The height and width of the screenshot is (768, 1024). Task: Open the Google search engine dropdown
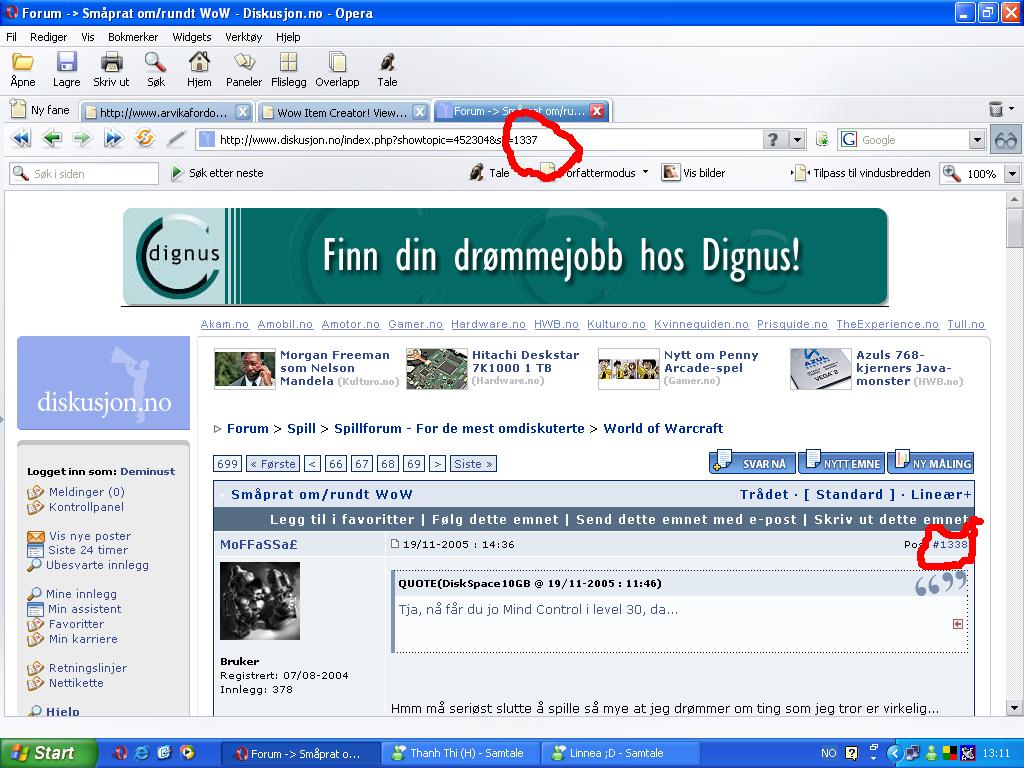(x=977, y=140)
